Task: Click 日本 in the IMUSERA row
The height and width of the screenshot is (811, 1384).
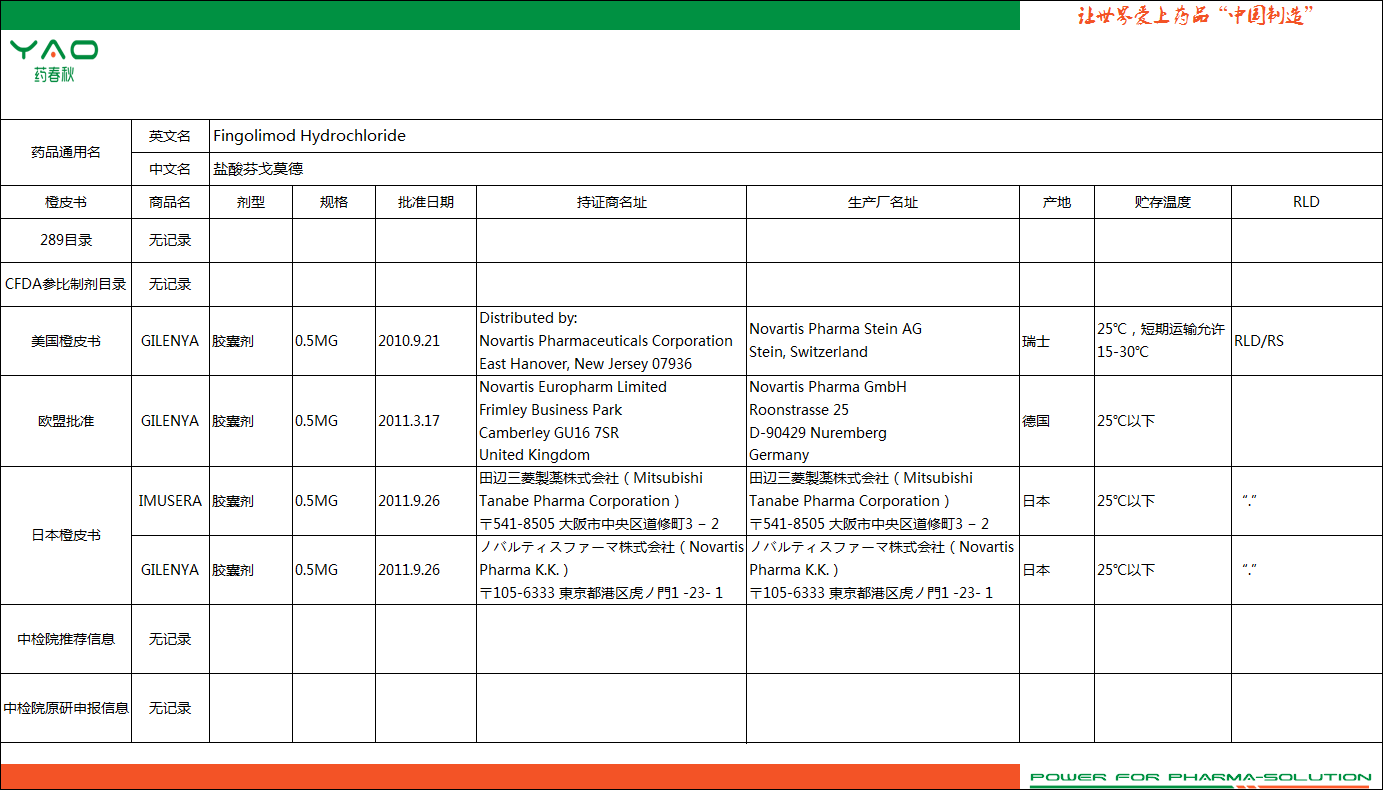Action: (1057, 501)
